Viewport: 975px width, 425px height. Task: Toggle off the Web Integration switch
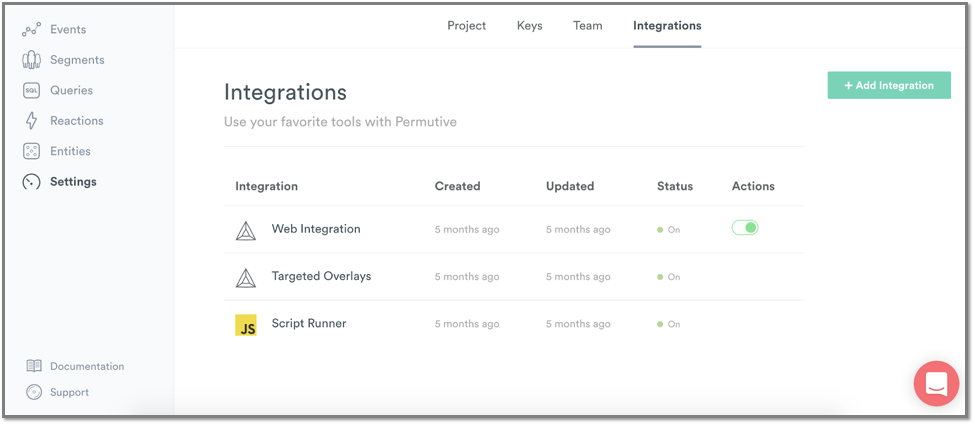coord(745,228)
